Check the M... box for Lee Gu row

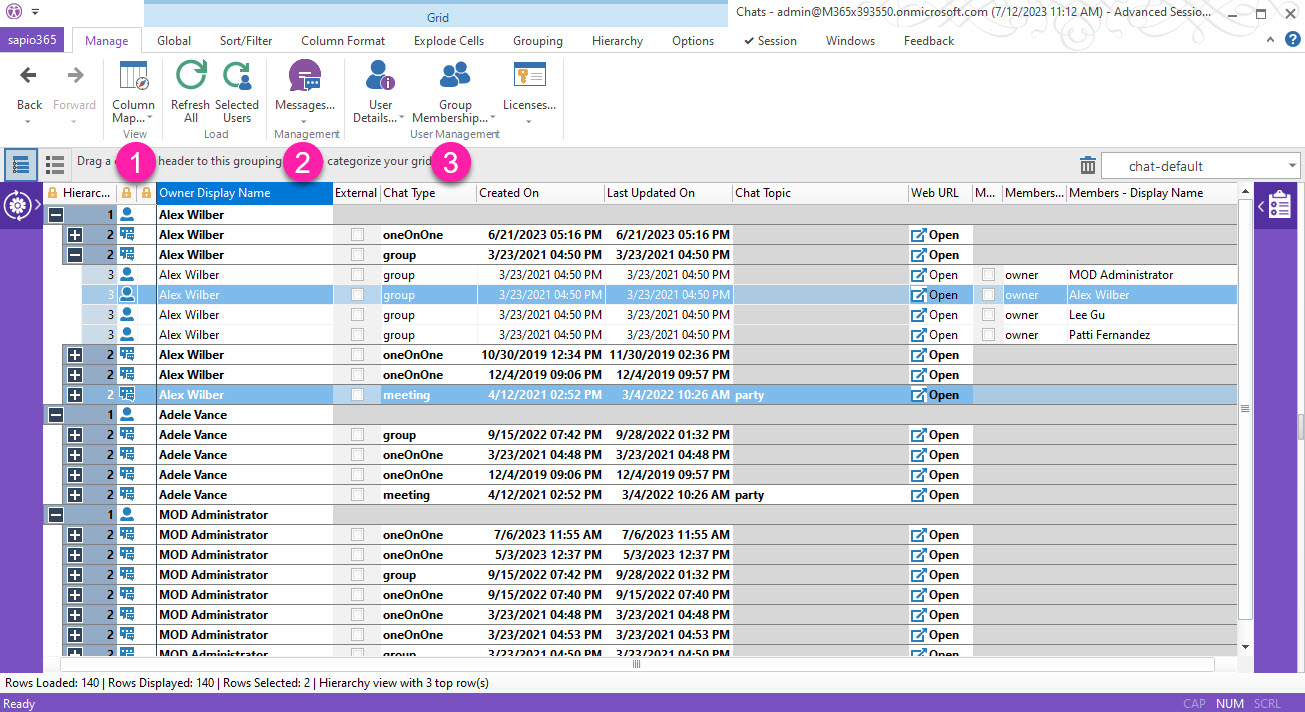point(988,315)
